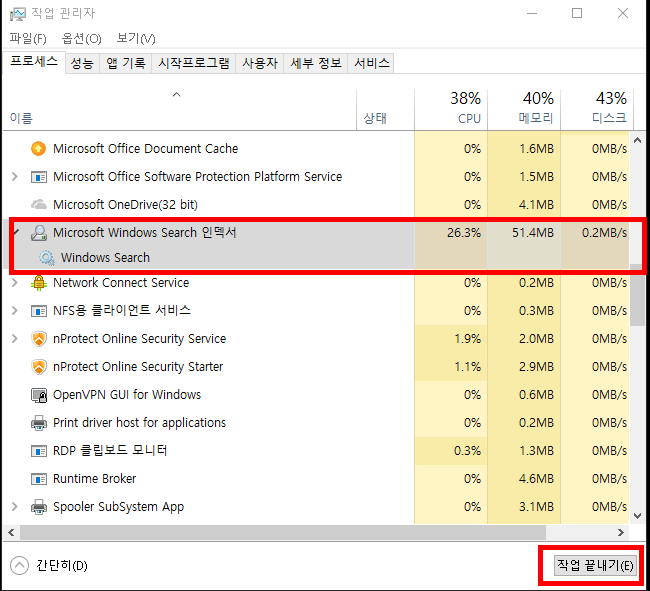This screenshot has height=591, width=650.
Task: Click the horizontal scrollbar right arrow
Action: [621, 533]
